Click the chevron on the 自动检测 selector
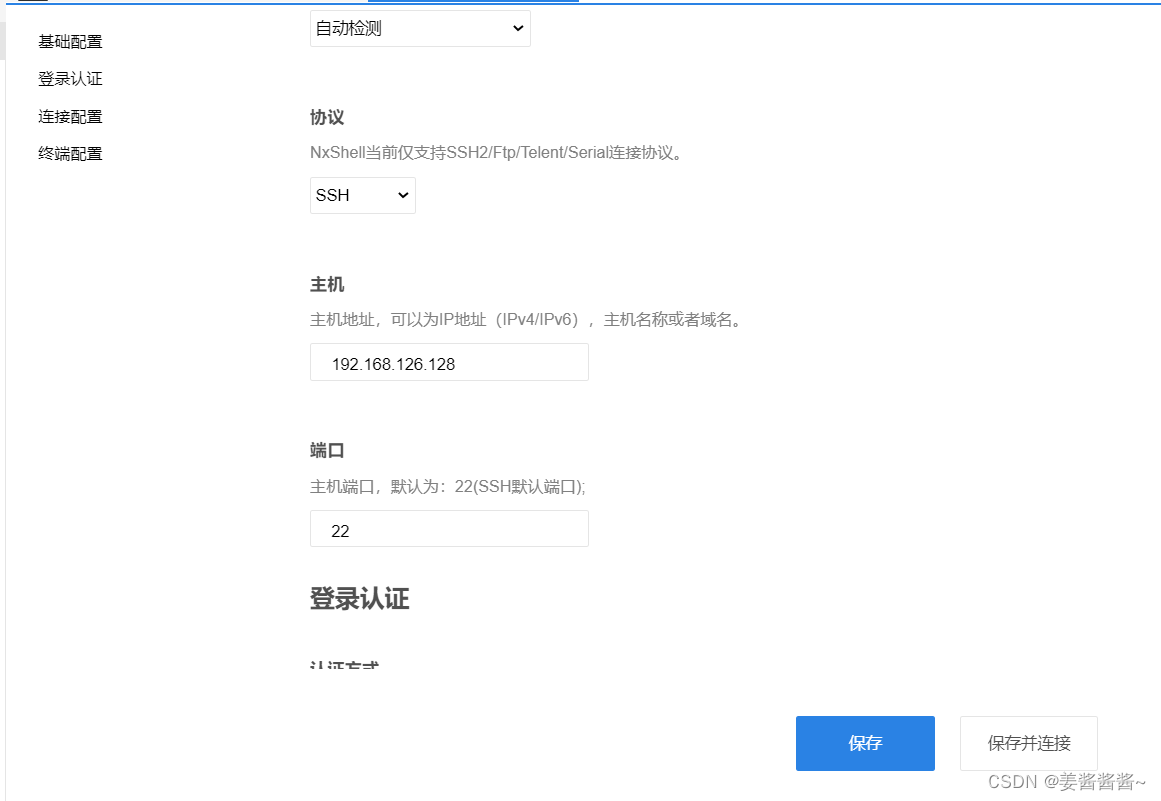 pos(516,28)
